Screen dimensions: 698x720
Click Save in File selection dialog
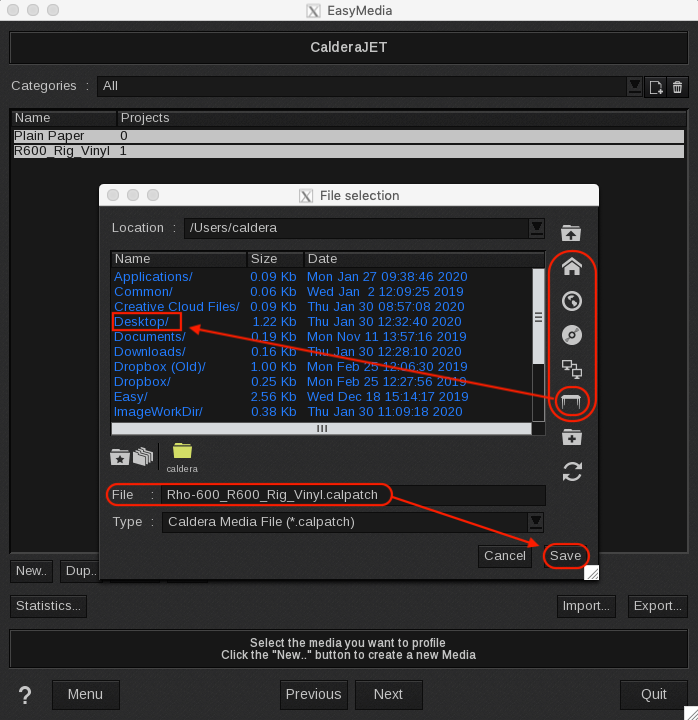pos(565,556)
